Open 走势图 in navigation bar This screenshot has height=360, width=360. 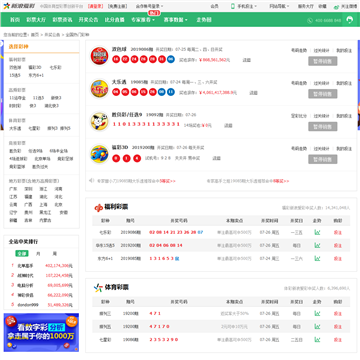pos(204,20)
